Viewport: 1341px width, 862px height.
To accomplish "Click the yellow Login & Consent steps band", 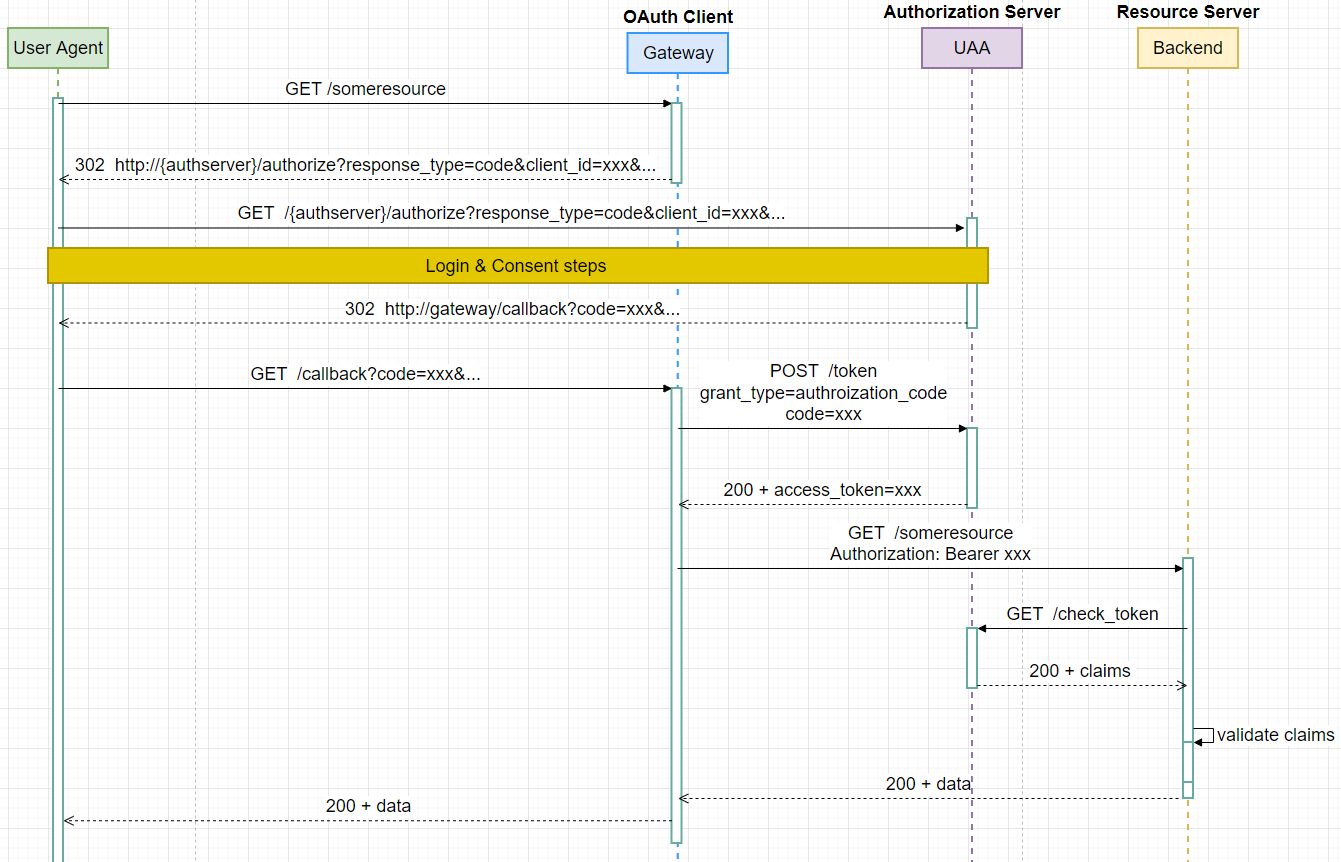I will point(517,265).
